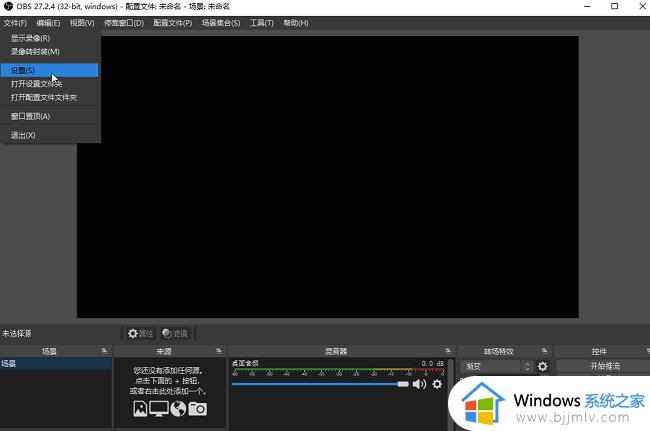
Task: Open the 视图(V) menu
Action: 82,23
